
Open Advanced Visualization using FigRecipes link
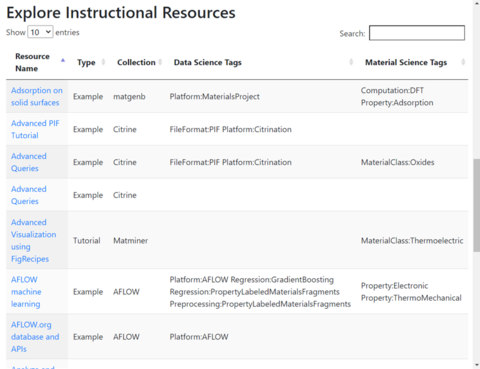click(x=33, y=240)
